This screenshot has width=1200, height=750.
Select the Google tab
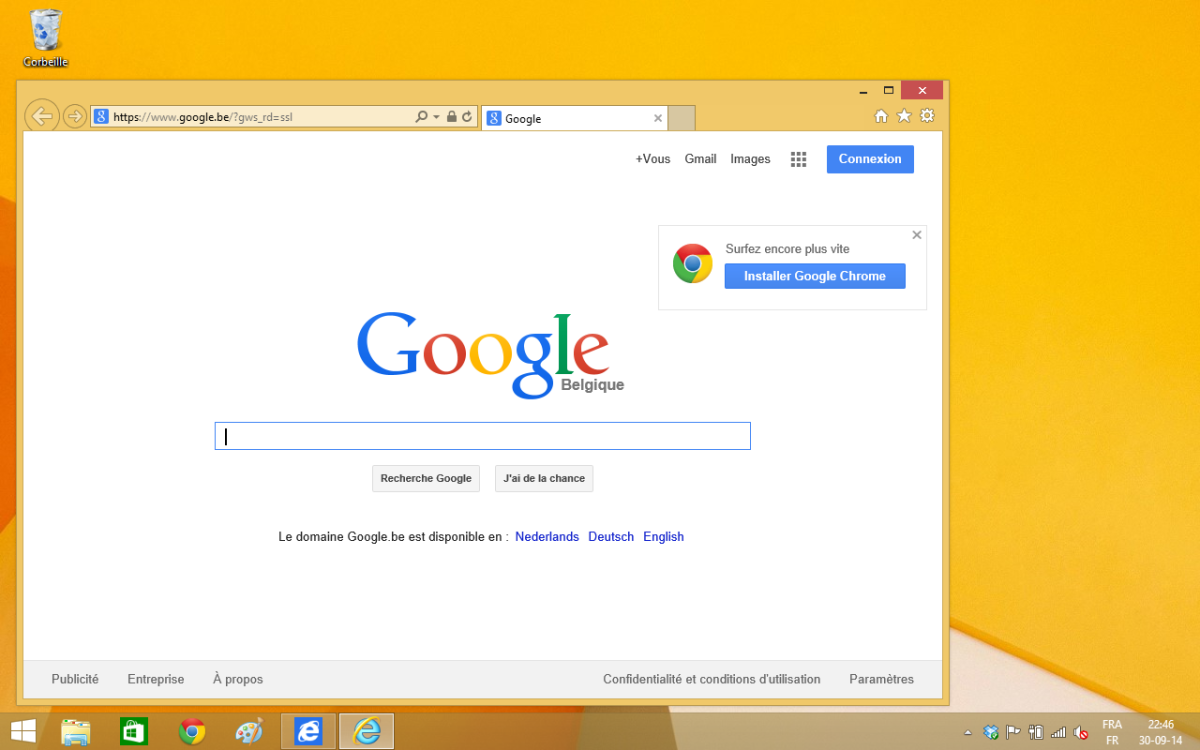570,118
